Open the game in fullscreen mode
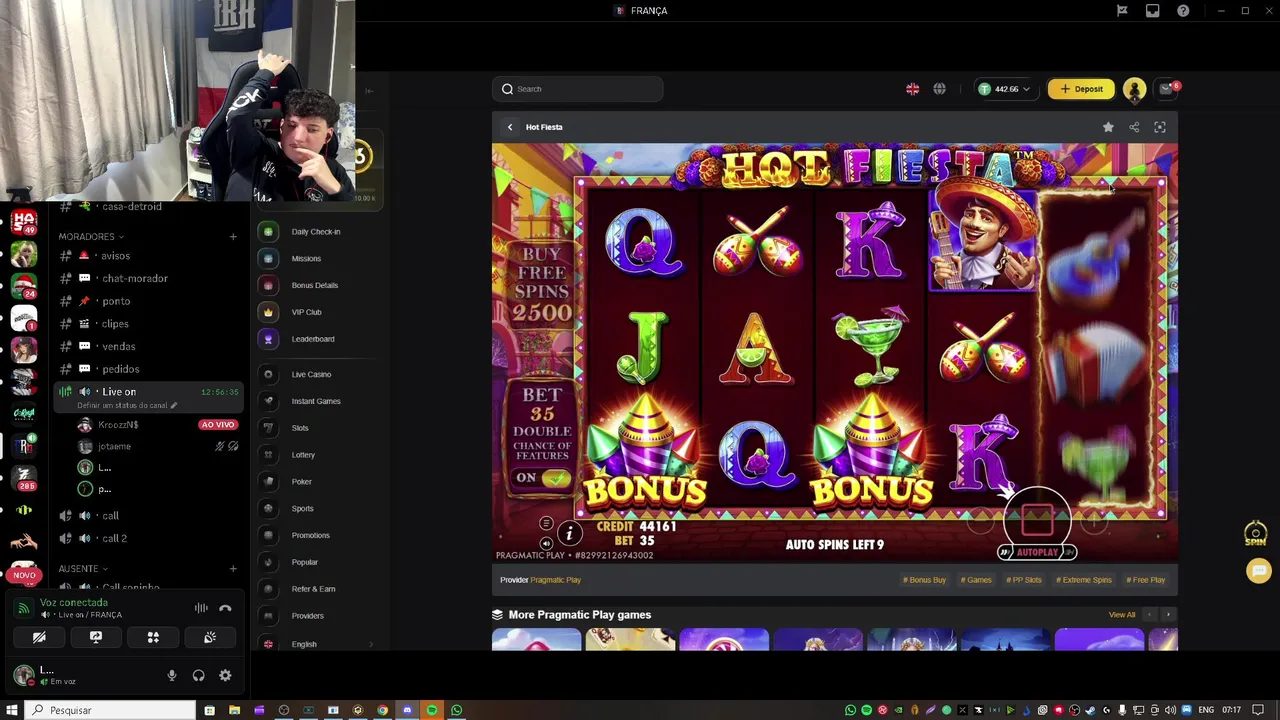Image resolution: width=1280 pixels, height=720 pixels. click(x=1160, y=127)
